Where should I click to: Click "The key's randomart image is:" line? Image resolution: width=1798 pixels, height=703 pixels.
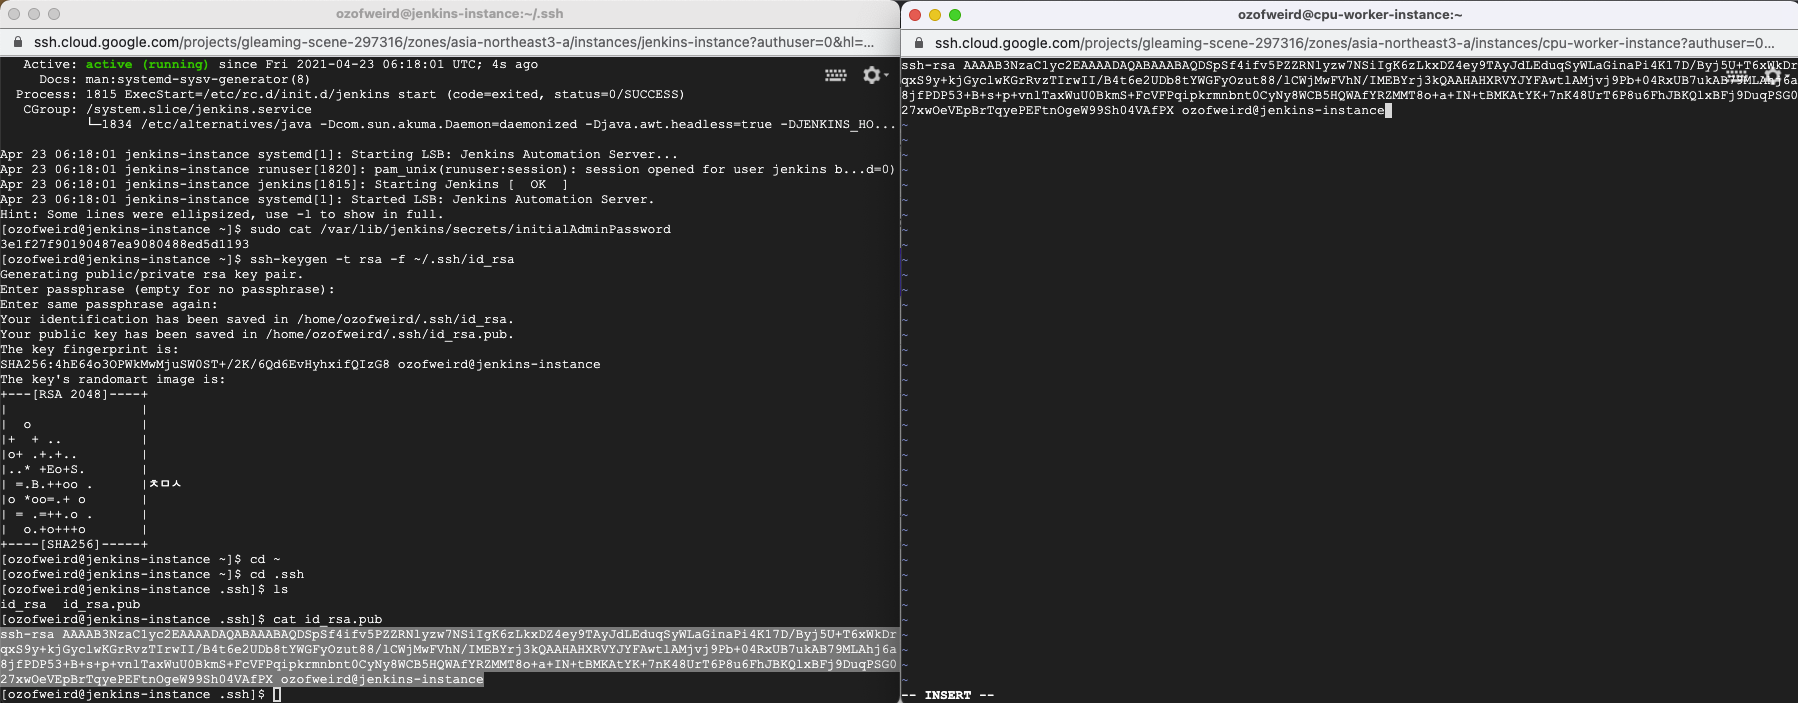click(x=113, y=379)
